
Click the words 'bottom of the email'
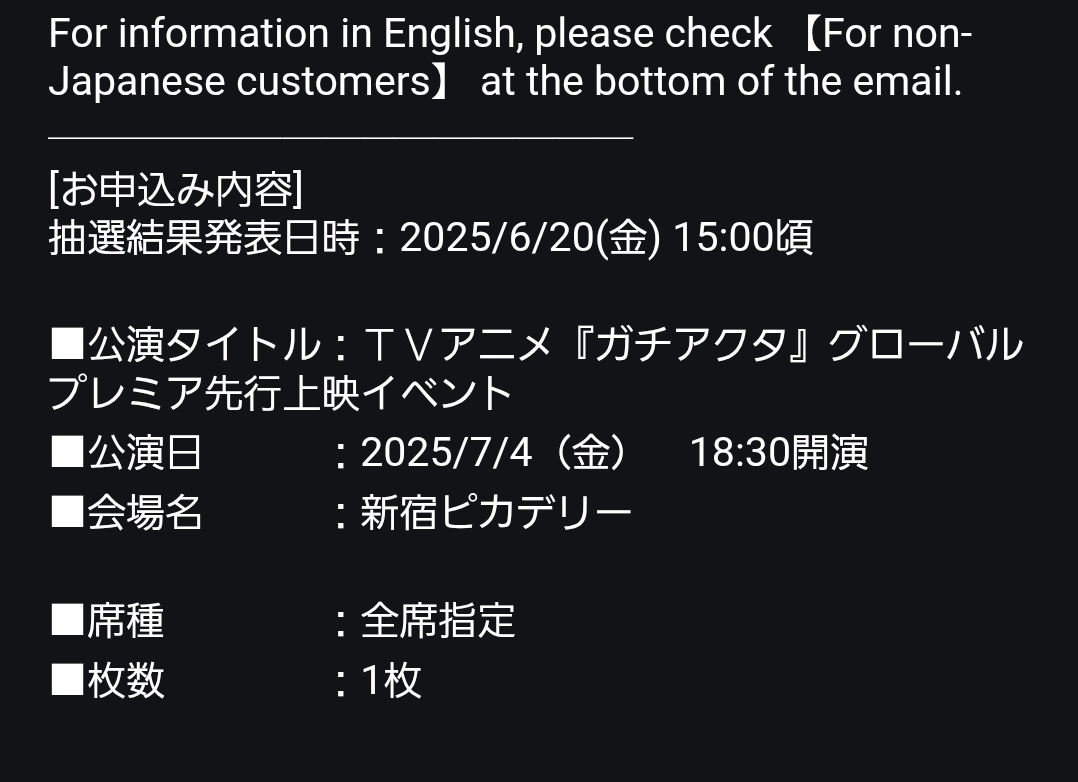coord(778,80)
